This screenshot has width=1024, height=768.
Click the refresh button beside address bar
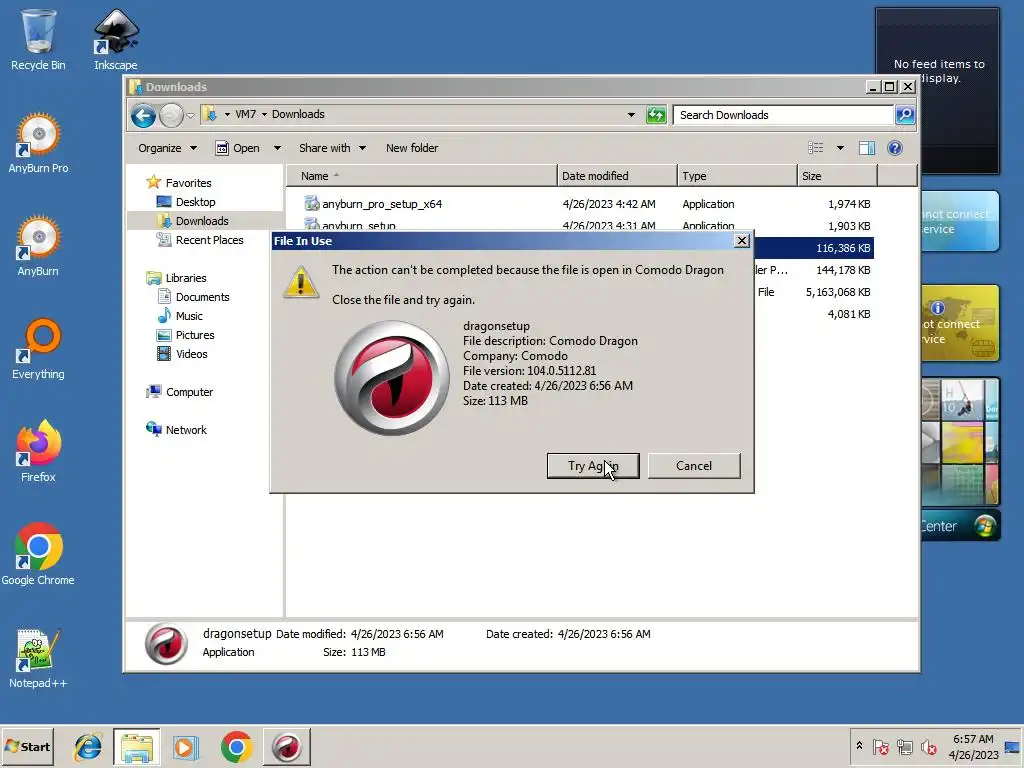(656, 115)
